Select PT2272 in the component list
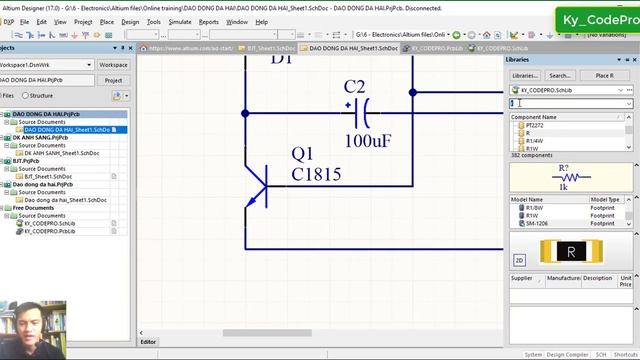The height and width of the screenshot is (360, 640). 534,125
